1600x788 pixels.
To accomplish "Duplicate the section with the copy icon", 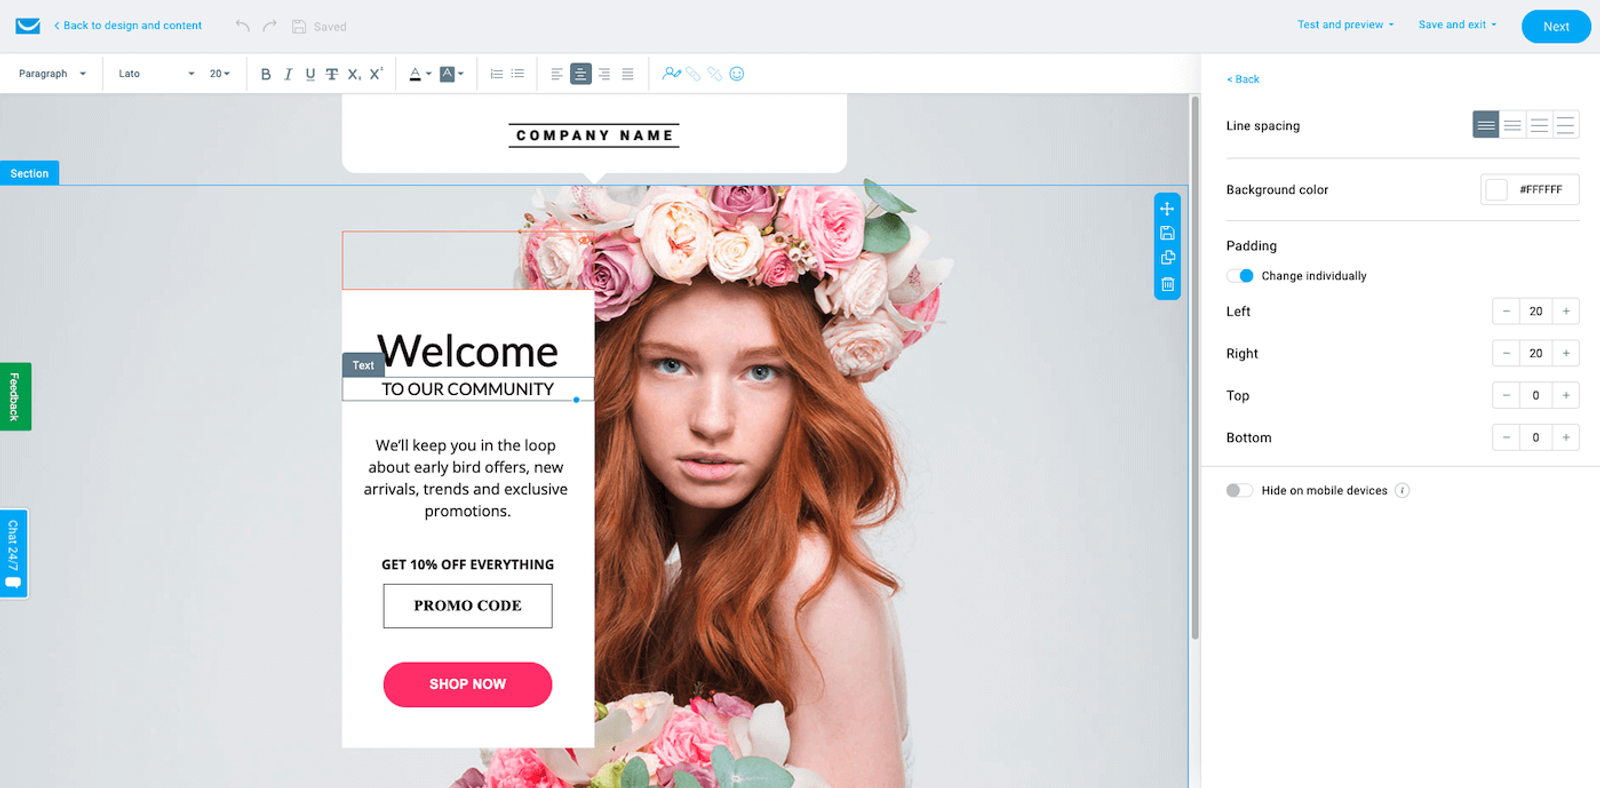I will [1167, 258].
